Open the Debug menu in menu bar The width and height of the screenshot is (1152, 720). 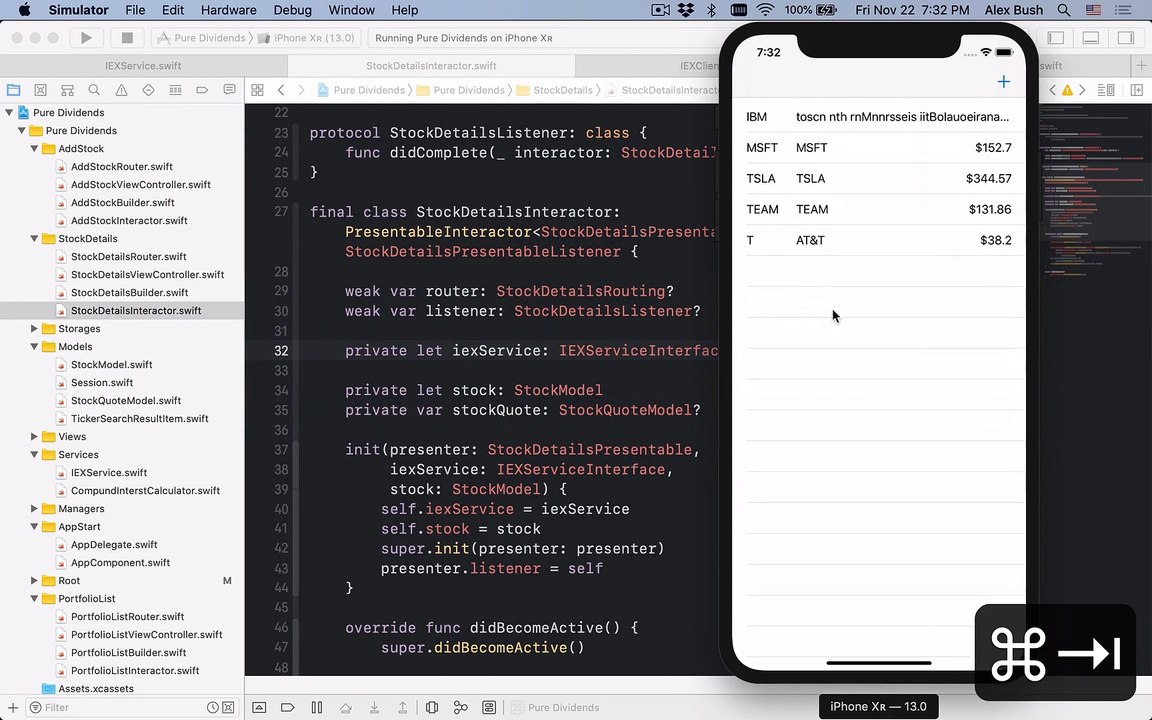[x=292, y=10]
